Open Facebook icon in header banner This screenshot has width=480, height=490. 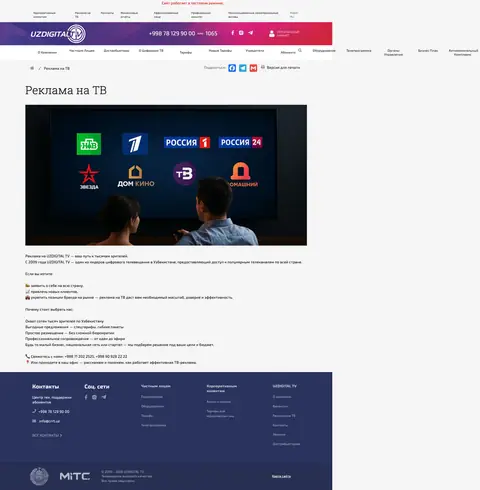click(x=233, y=33)
